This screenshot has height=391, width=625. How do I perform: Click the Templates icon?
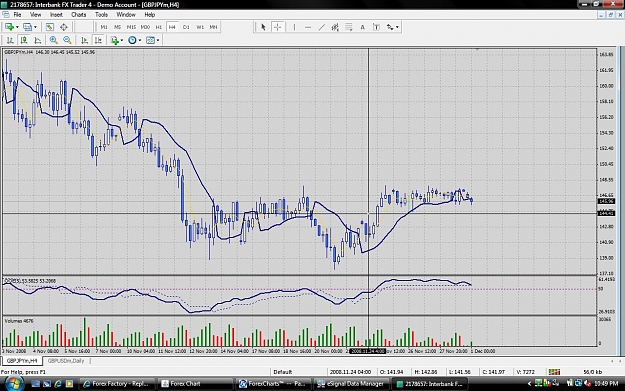click(x=150, y=40)
